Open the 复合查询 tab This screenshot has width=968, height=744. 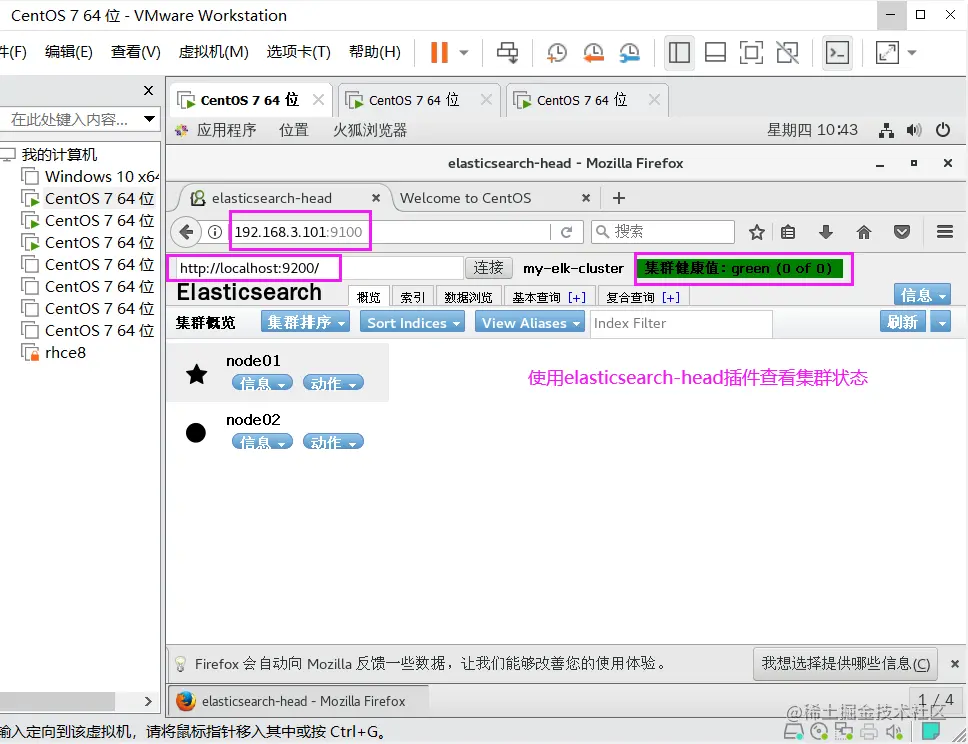click(643, 297)
